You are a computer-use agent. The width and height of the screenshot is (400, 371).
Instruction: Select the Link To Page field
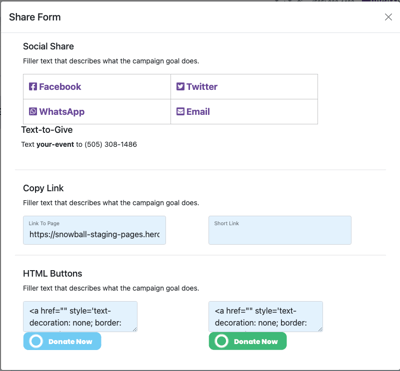point(94,230)
